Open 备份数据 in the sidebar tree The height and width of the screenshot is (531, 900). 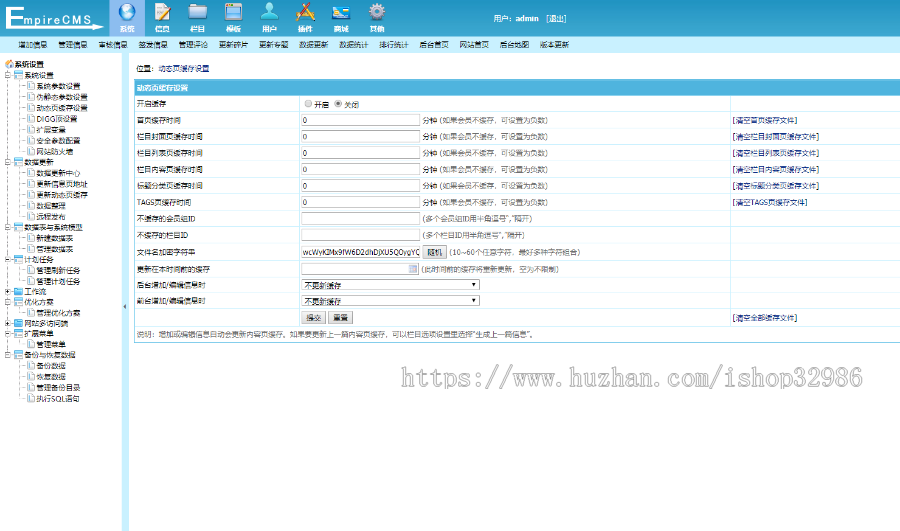click(x=51, y=365)
